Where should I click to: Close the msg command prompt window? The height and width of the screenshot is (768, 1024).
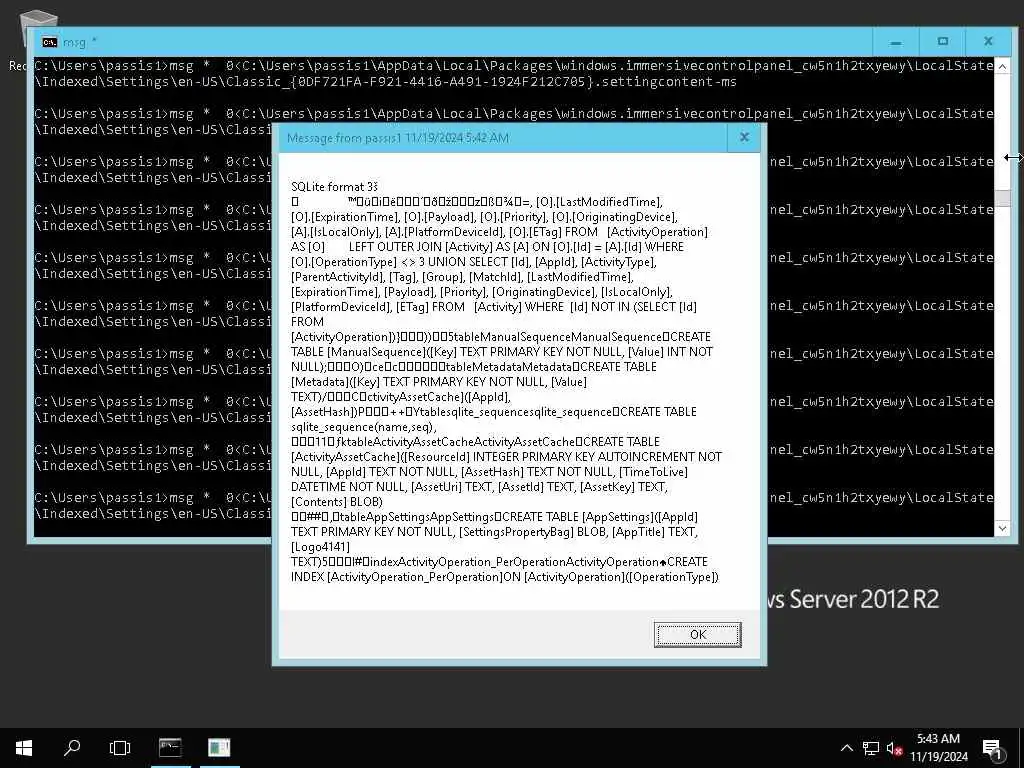click(989, 42)
